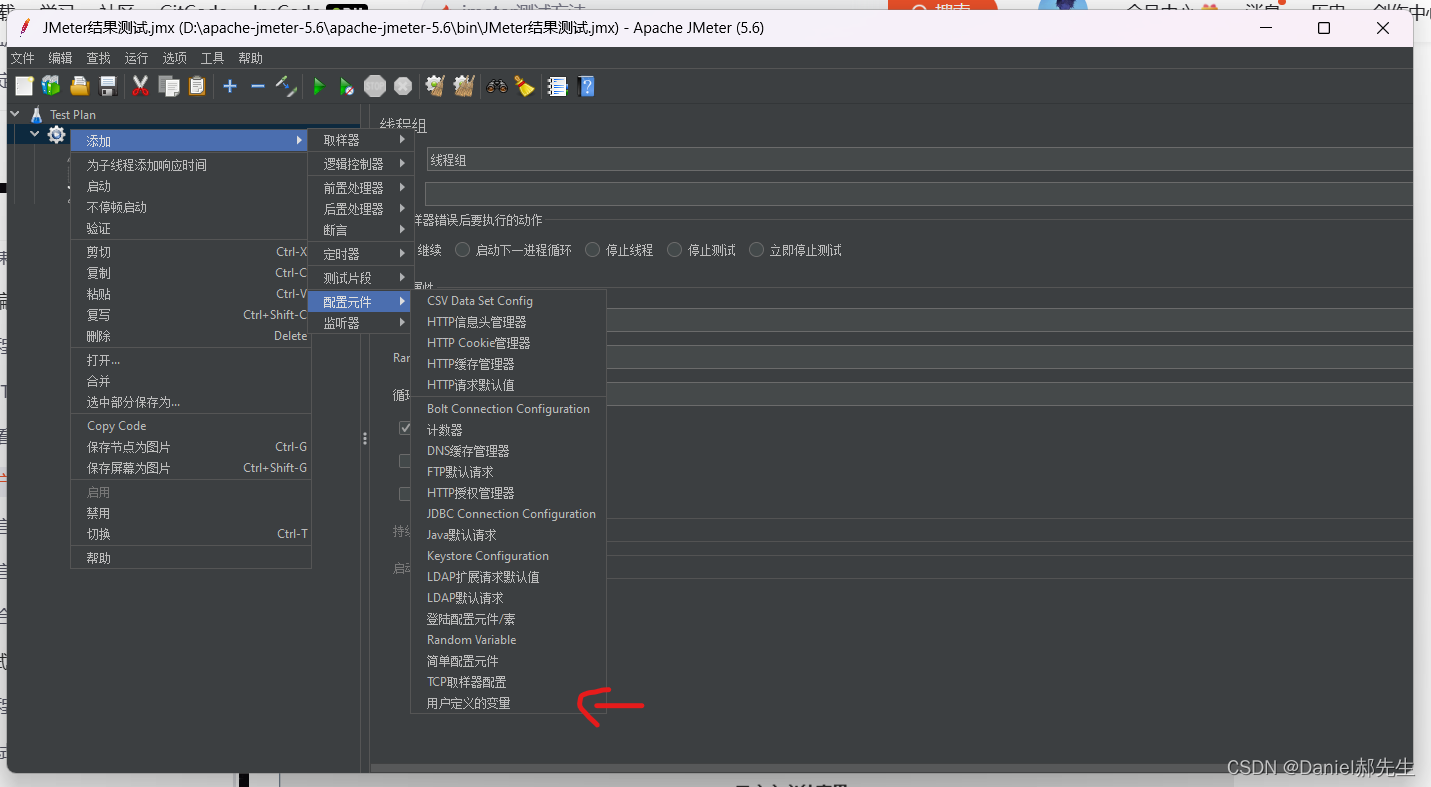
Task: Choose JDBC Connection Configuration entry
Action: [508, 514]
